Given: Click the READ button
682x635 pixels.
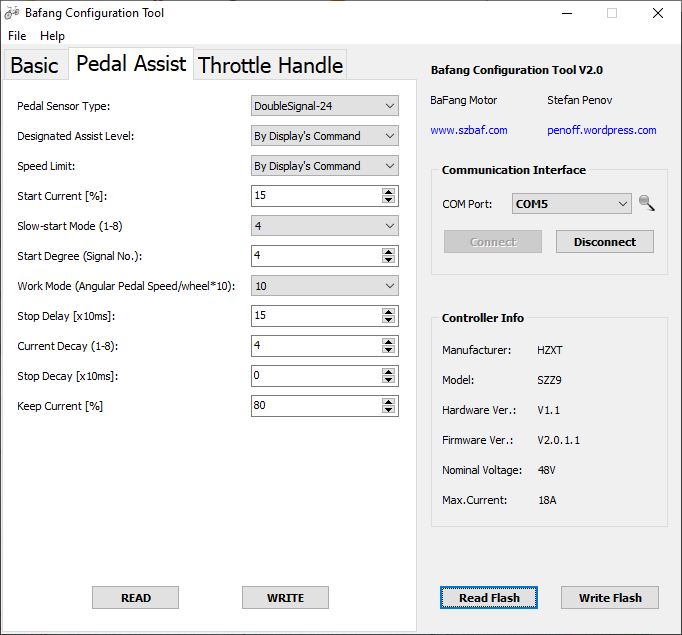Looking at the screenshot, I should point(135,598).
